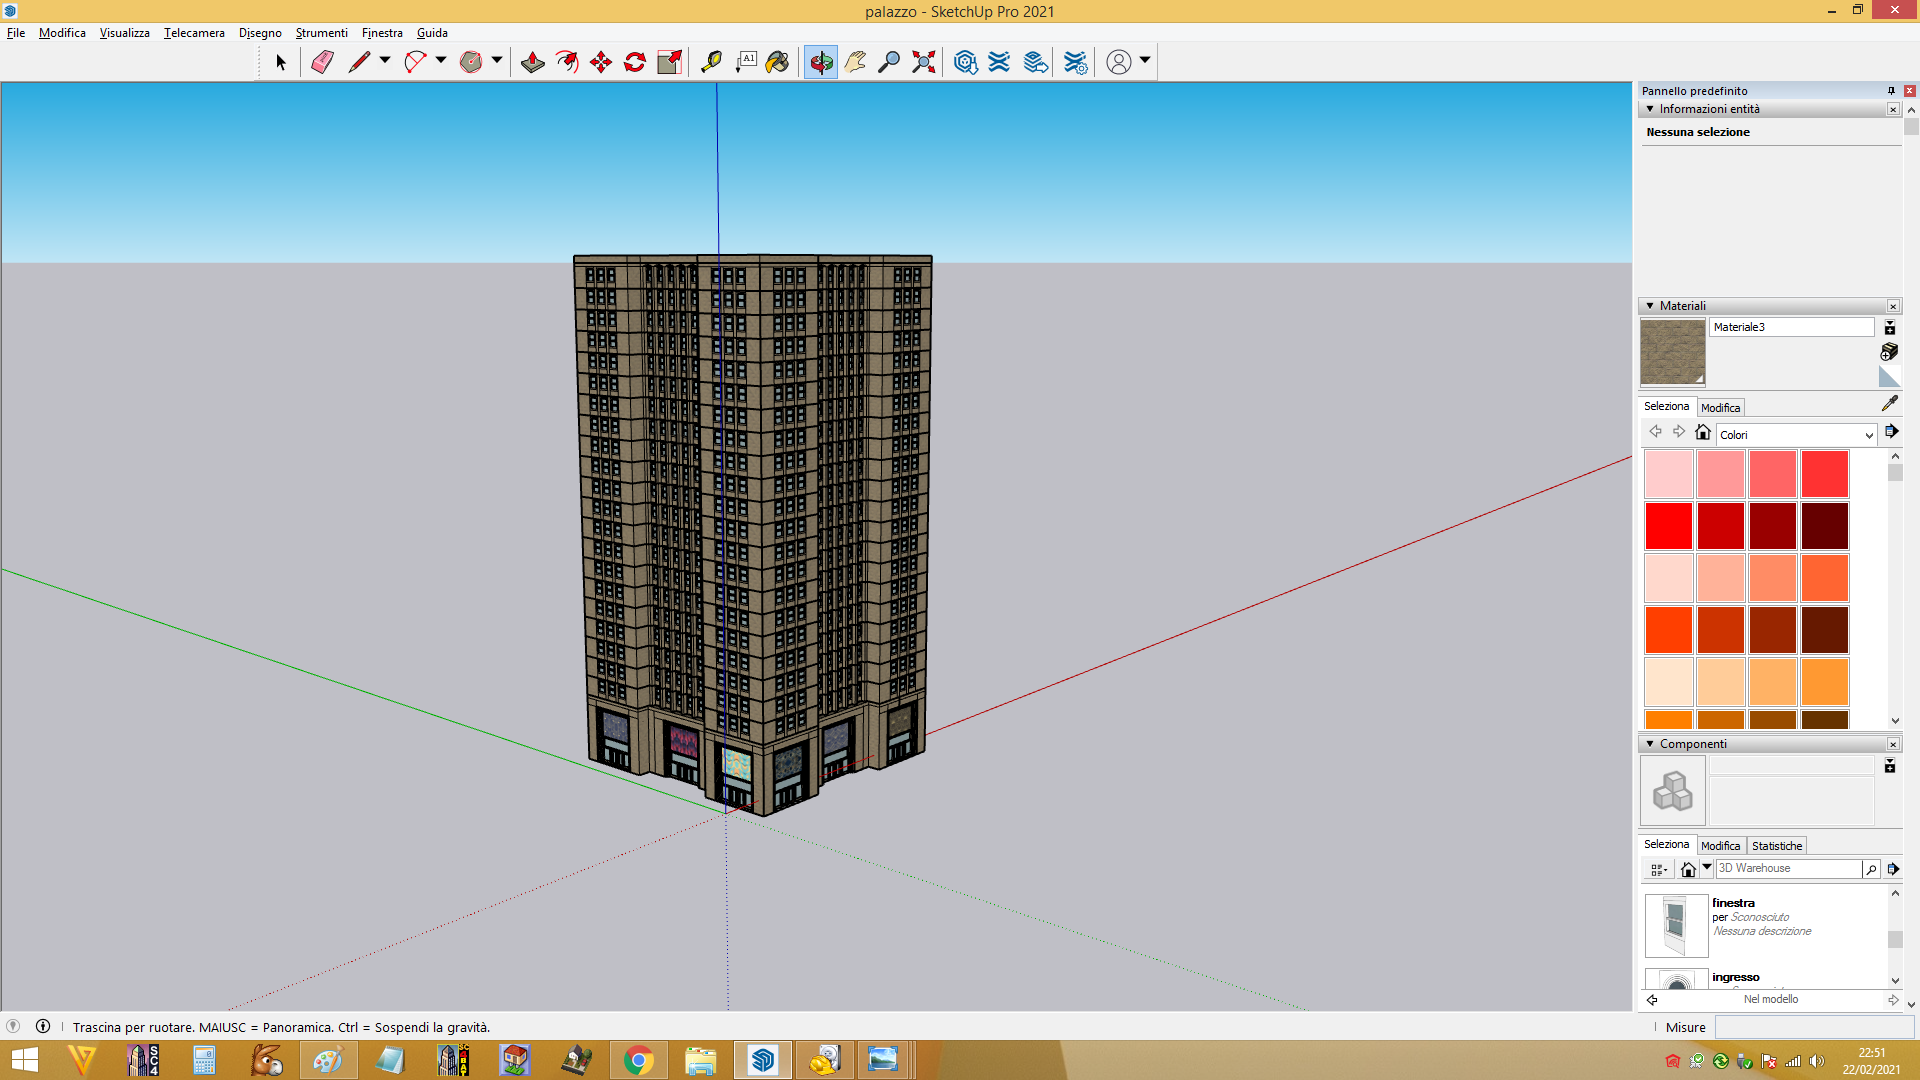The height and width of the screenshot is (1080, 1920).
Task: Go to materials home icon
Action: [x=1703, y=432]
